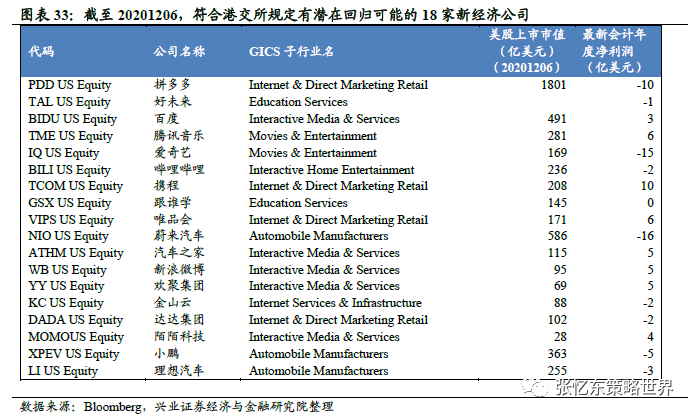Click market value 1801 for PDD
Screen dimensions: 696x418
554,85
